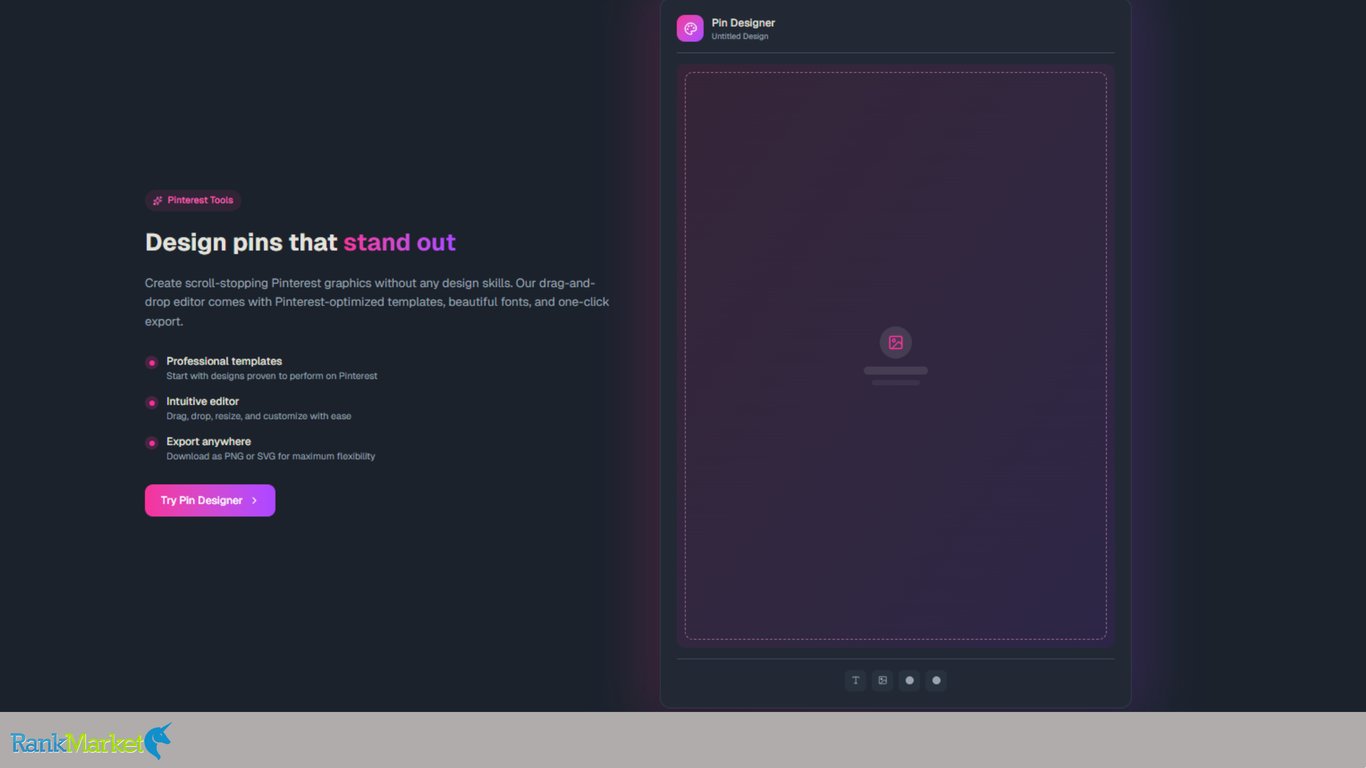The width and height of the screenshot is (1366, 768).
Task: Click 'Download as PNG or SVG' line
Action: 270,456
